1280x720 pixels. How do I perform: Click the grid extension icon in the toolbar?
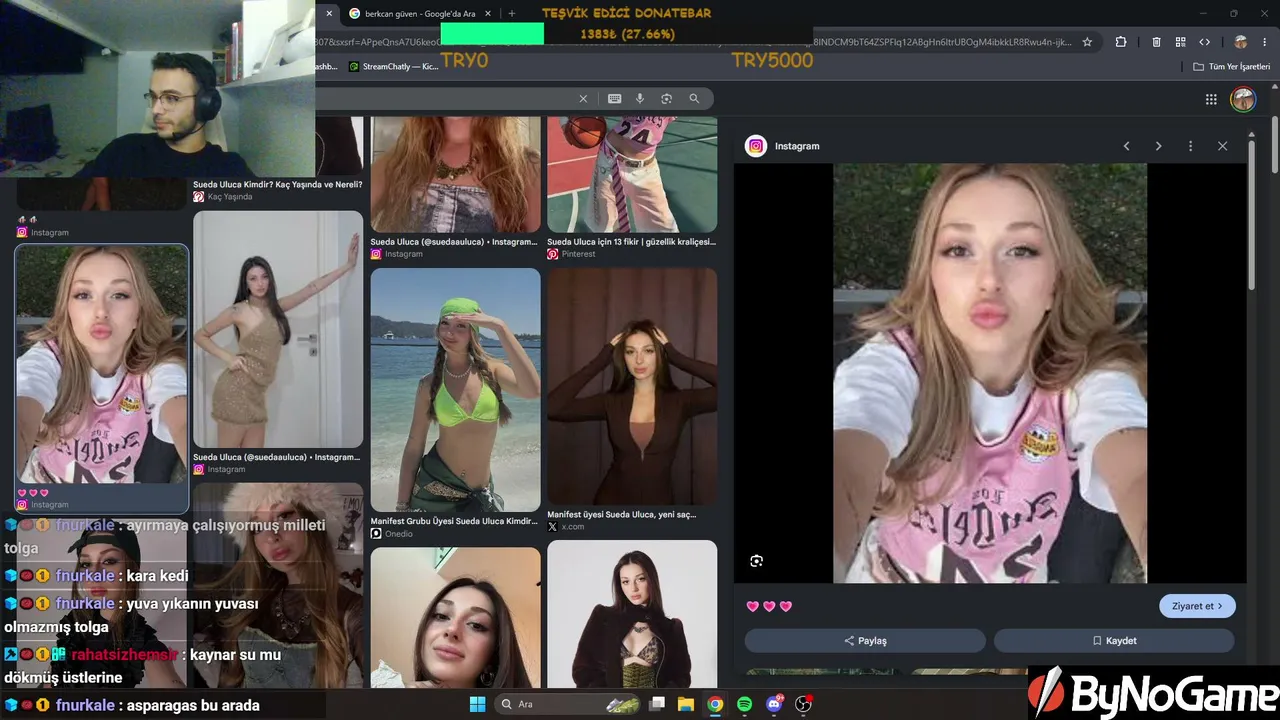coord(1181,42)
